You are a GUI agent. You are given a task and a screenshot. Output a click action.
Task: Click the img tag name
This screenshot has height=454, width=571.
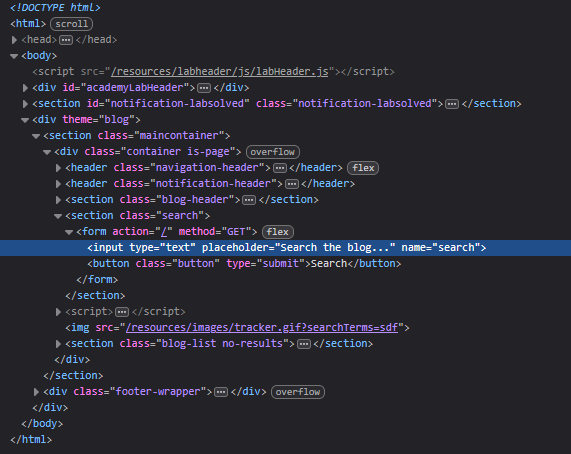click(x=80, y=328)
